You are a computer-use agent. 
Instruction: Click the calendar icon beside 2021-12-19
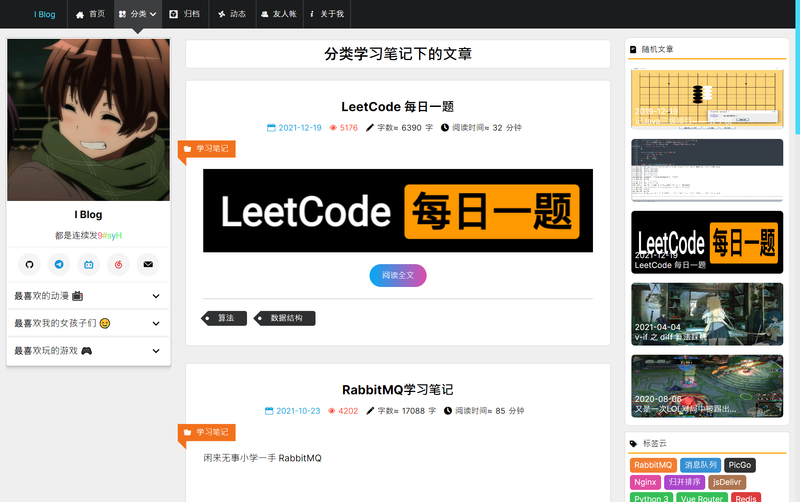click(x=271, y=128)
